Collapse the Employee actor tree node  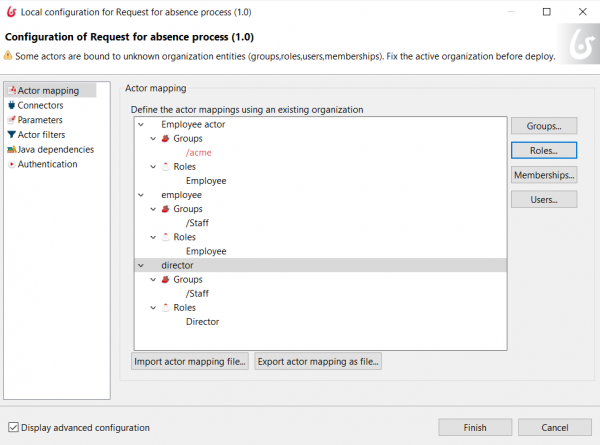point(141,124)
